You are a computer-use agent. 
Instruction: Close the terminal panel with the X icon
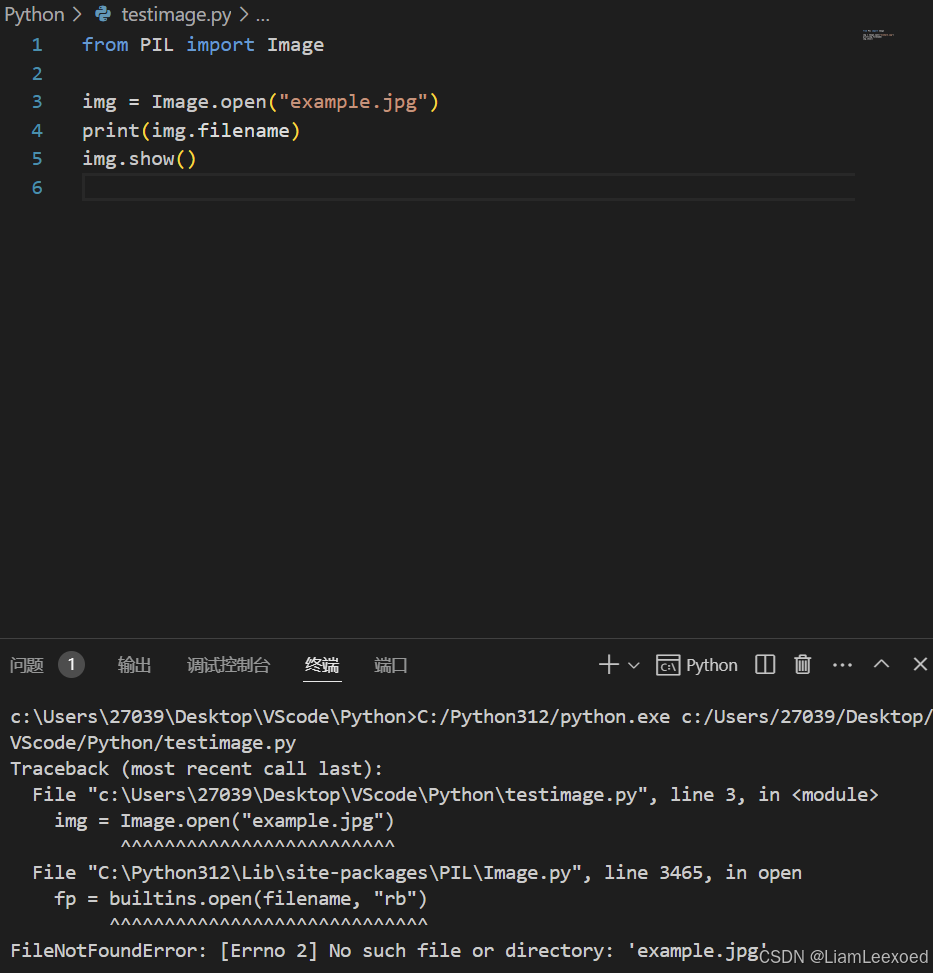point(921,664)
